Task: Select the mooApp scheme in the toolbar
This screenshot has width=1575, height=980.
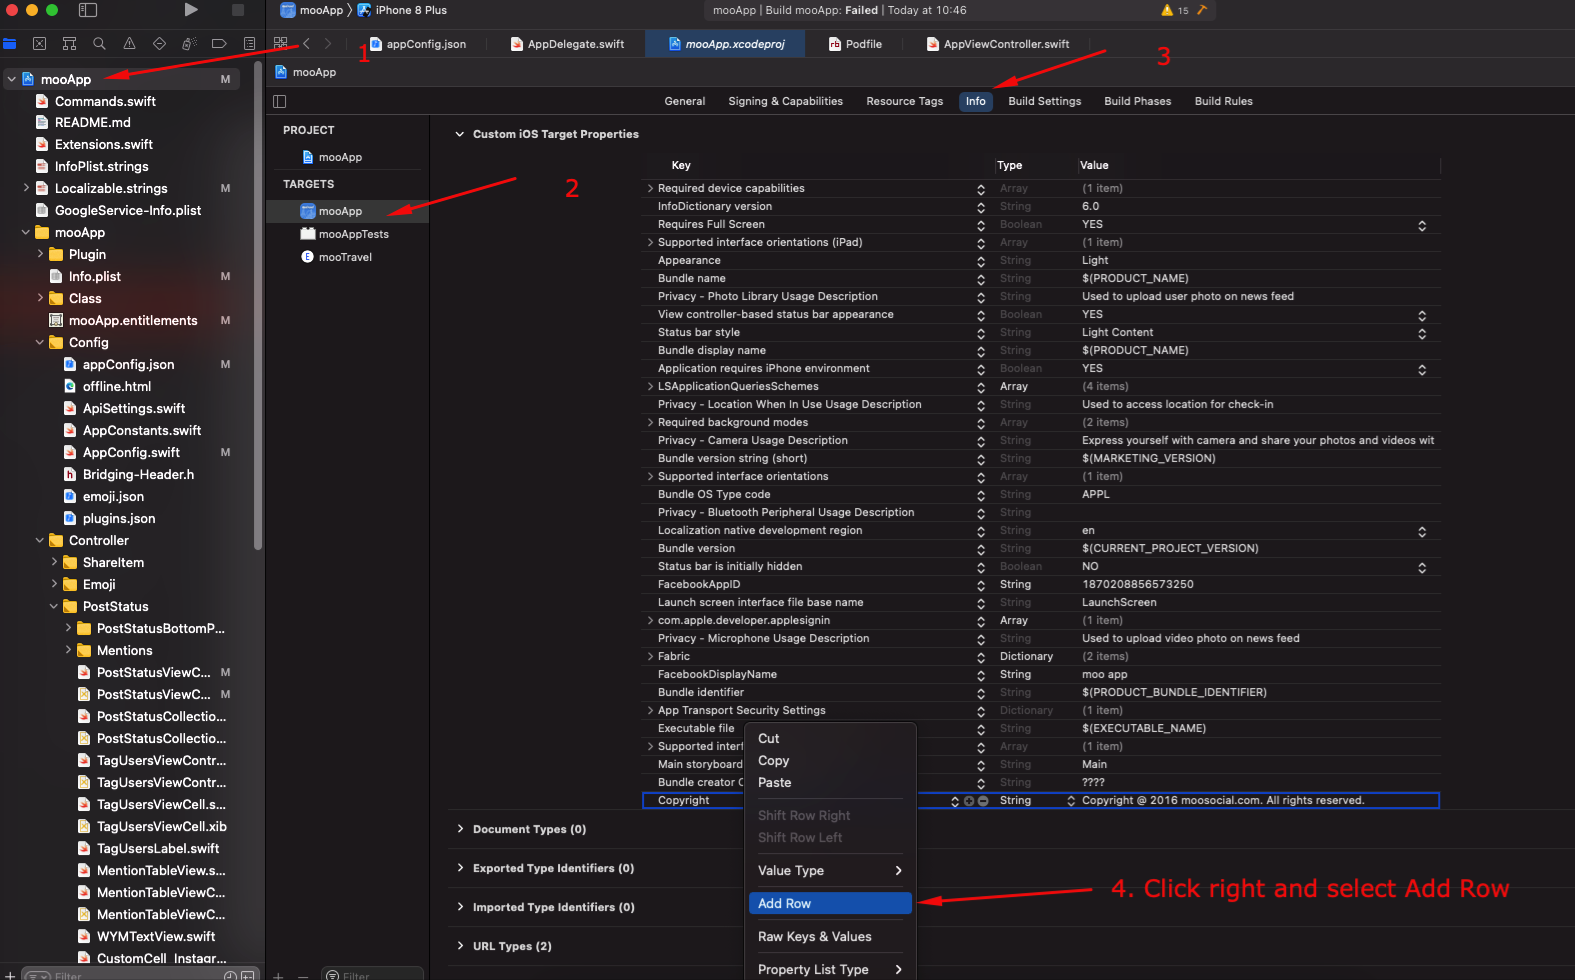Action: [312, 10]
